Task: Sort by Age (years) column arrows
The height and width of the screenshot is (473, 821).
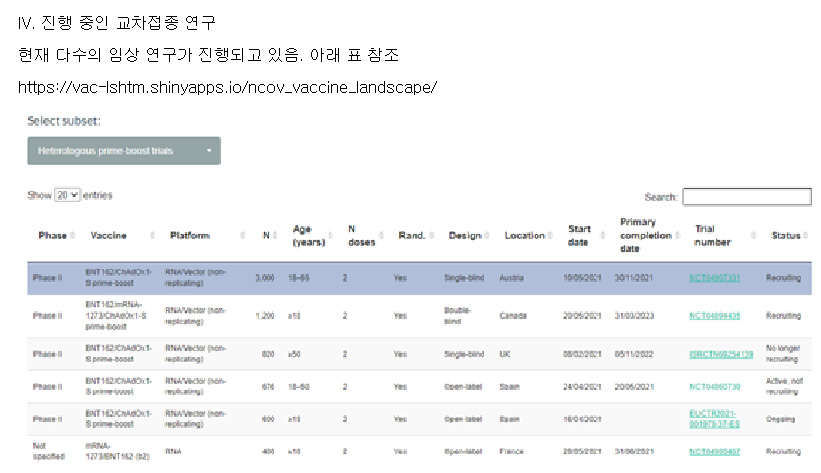Action: [332, 236]
